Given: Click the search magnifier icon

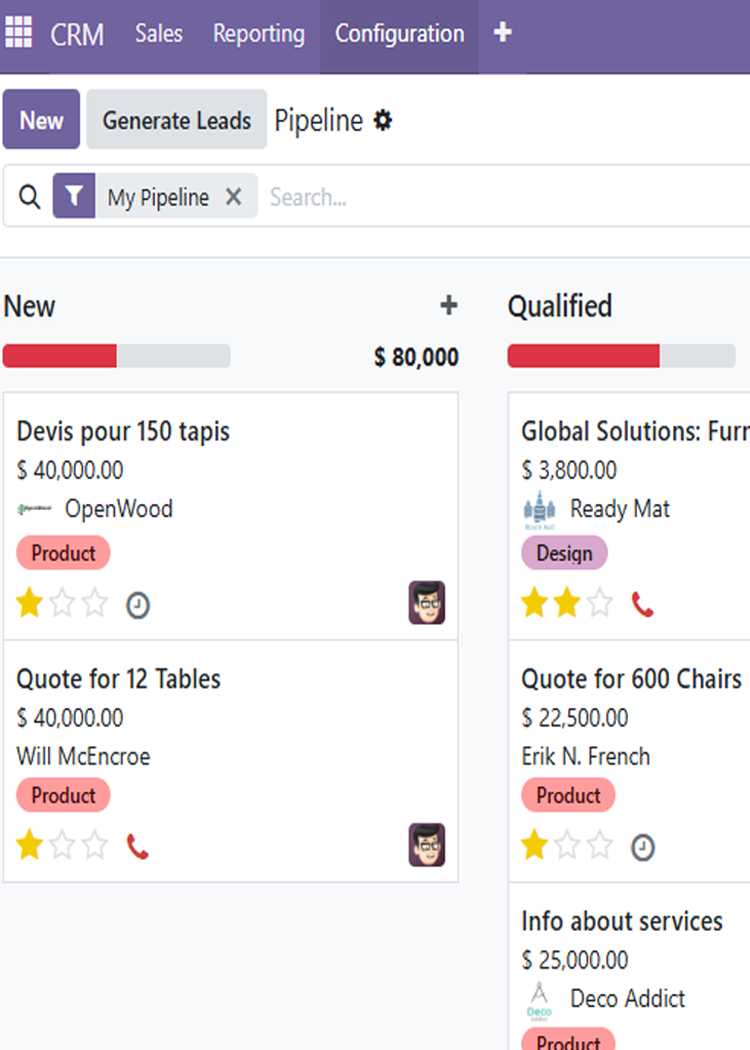Looking at the screenshot, I should pyautogui.click(x=30, y=197).
